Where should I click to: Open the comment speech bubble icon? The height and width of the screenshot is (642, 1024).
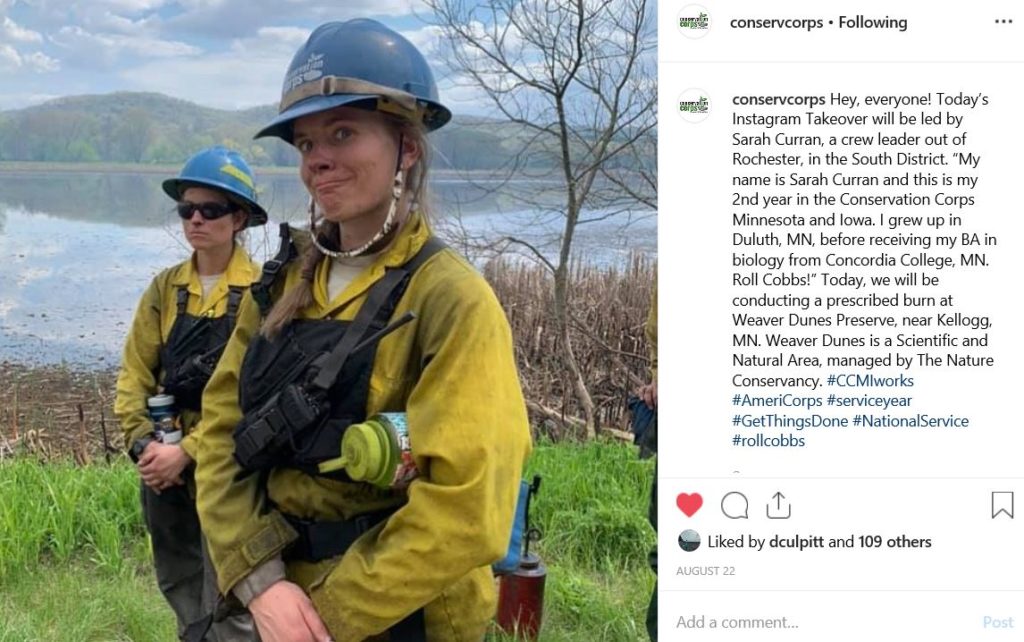735,505
